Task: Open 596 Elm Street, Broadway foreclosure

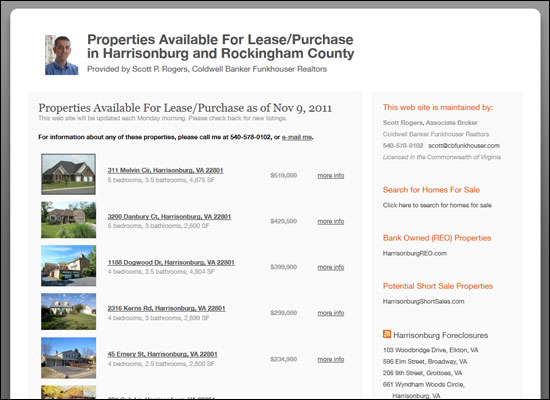Action: 425,361
